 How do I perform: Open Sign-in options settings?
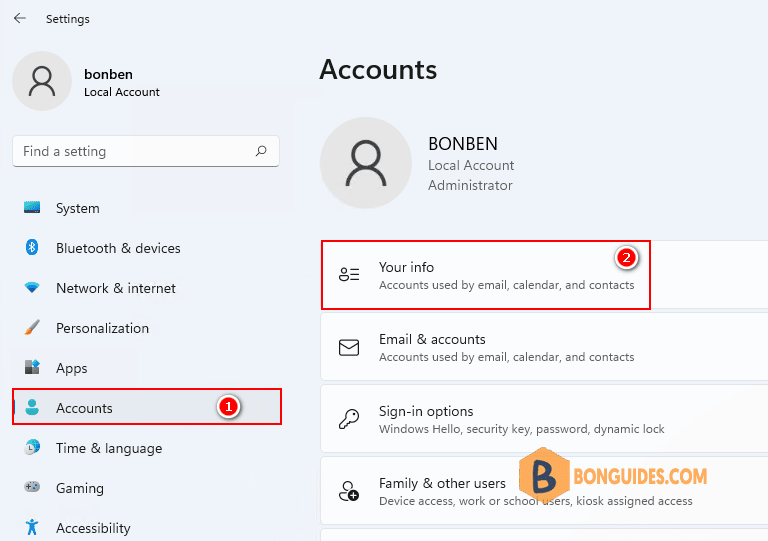click(520, 419)
